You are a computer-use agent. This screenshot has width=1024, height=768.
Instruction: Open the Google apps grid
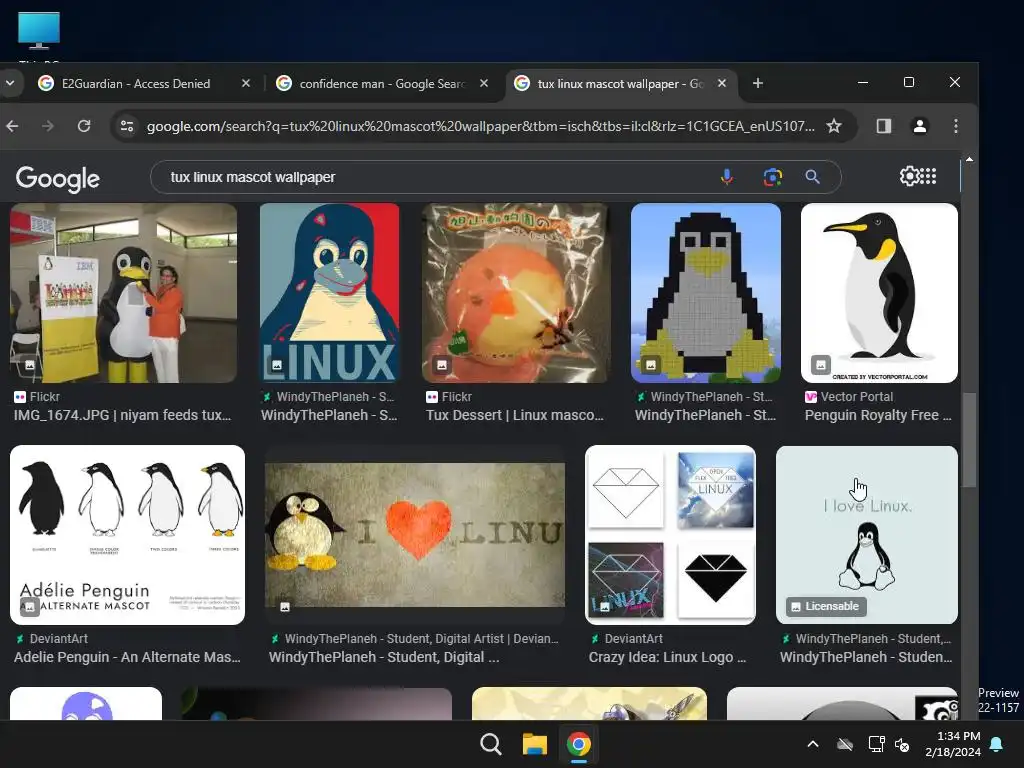[928, 176]
